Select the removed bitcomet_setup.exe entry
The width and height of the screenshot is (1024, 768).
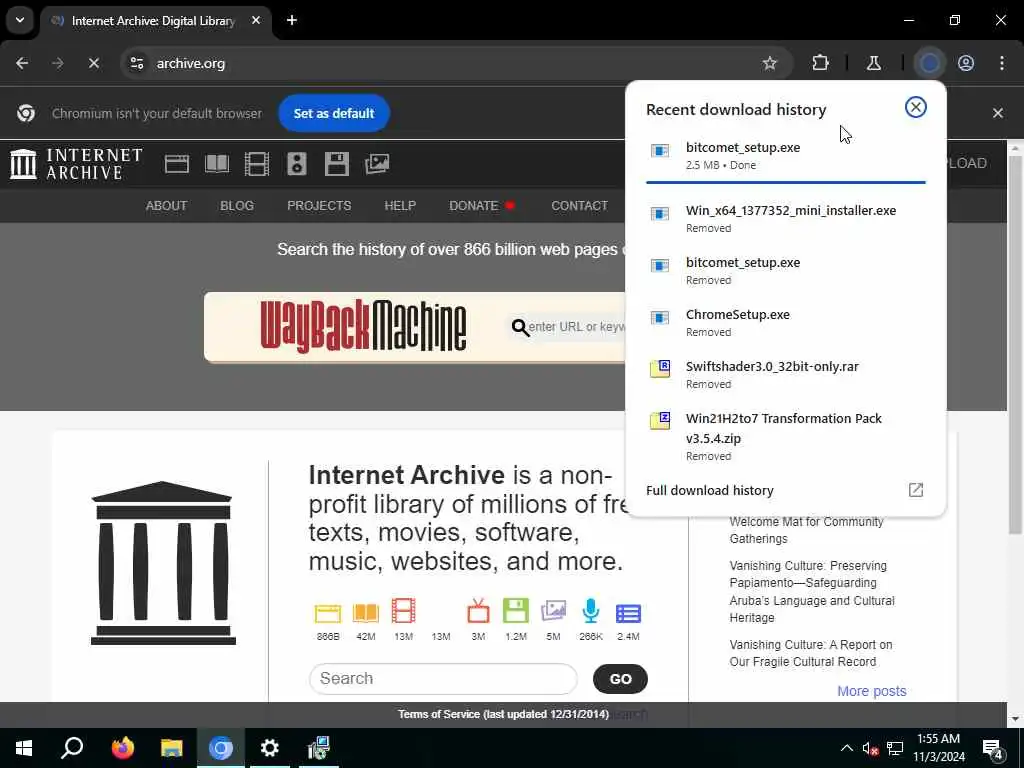pos(786,270)
